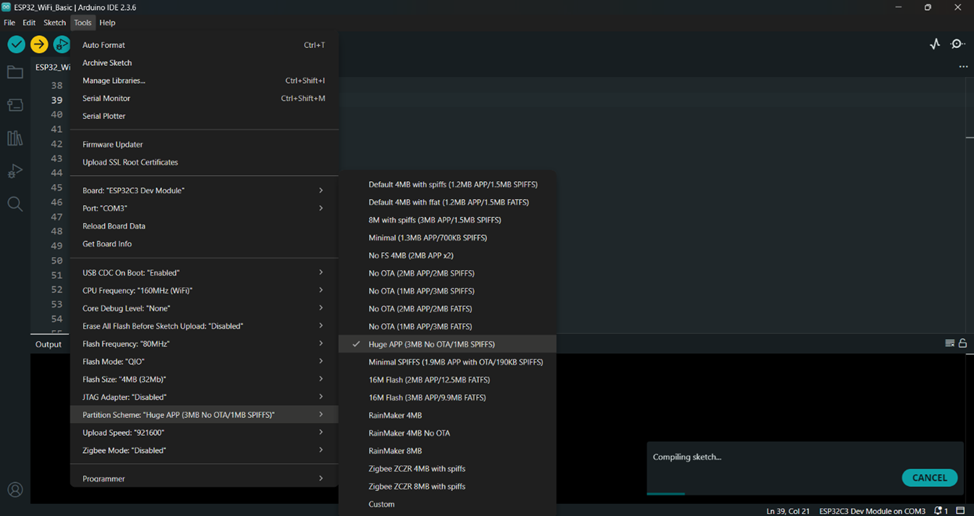974x516 pixels.
Task: Click the Upload arrow toolbar button
Action: [39, 44]
